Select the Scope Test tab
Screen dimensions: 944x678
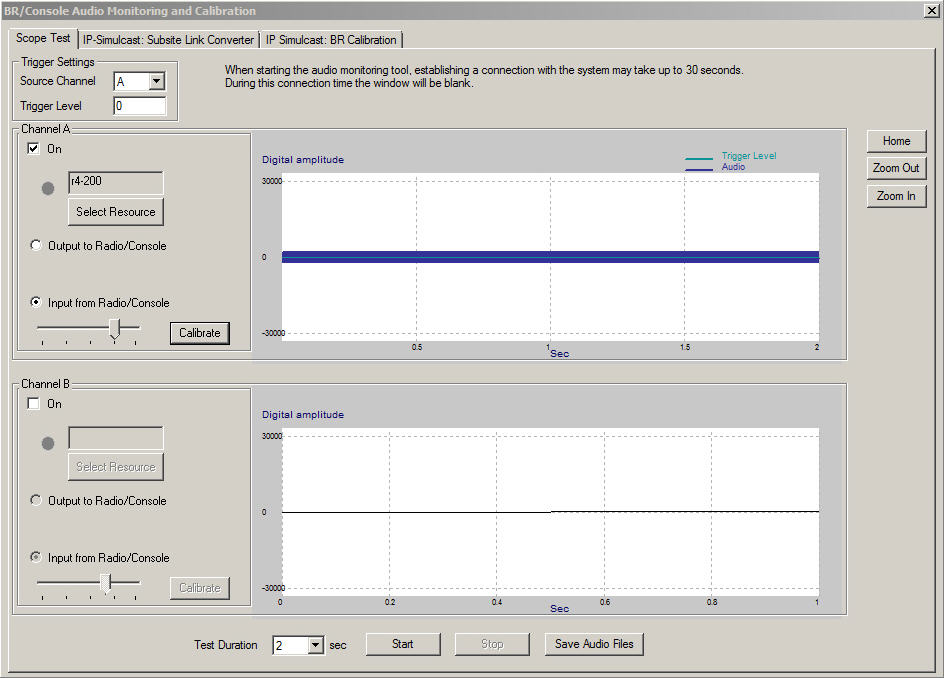click(43, 38)
